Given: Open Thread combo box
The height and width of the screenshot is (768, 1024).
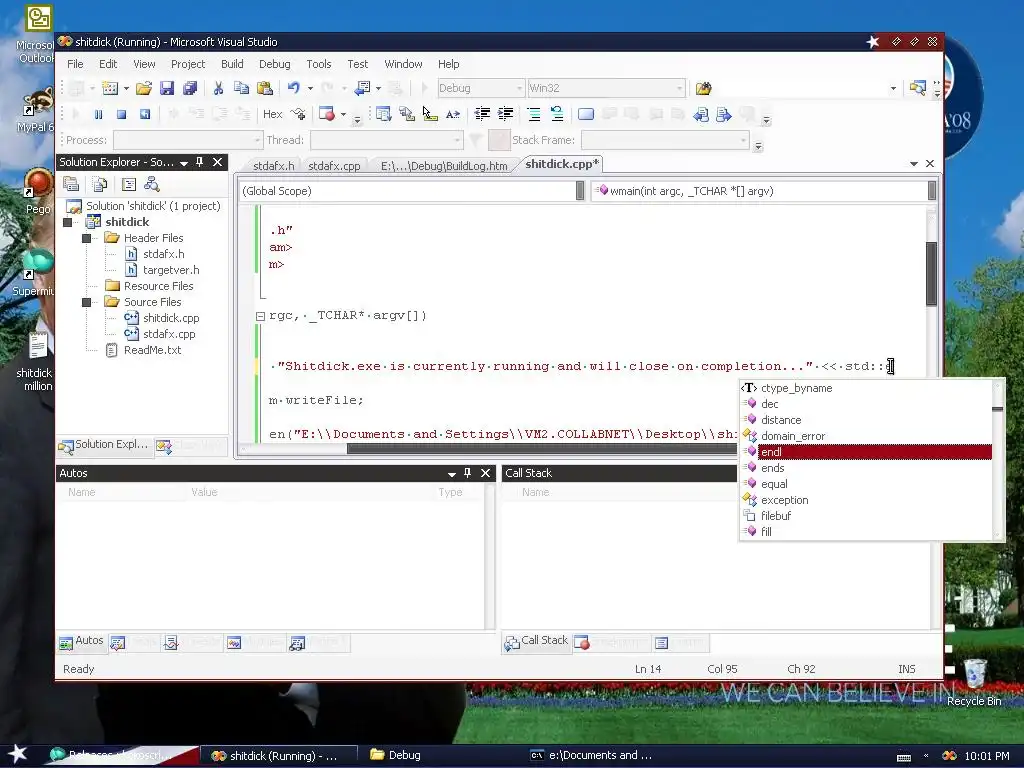Looking at the screenshot, I should click(x=387, y=140).
